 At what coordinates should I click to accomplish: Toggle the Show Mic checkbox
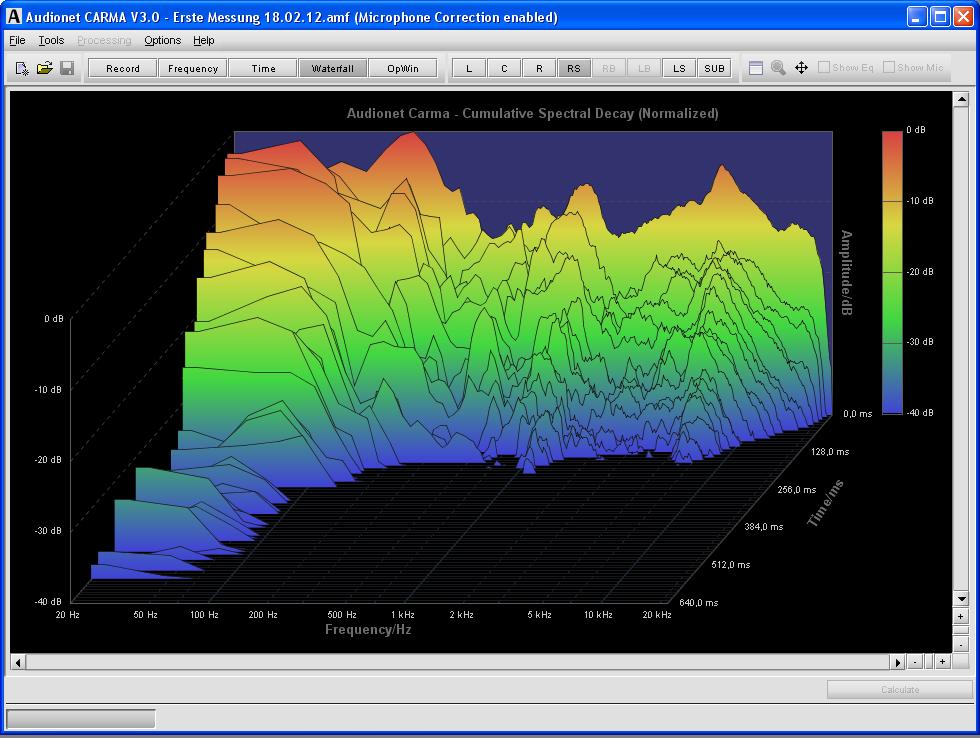tap(889, 67)
